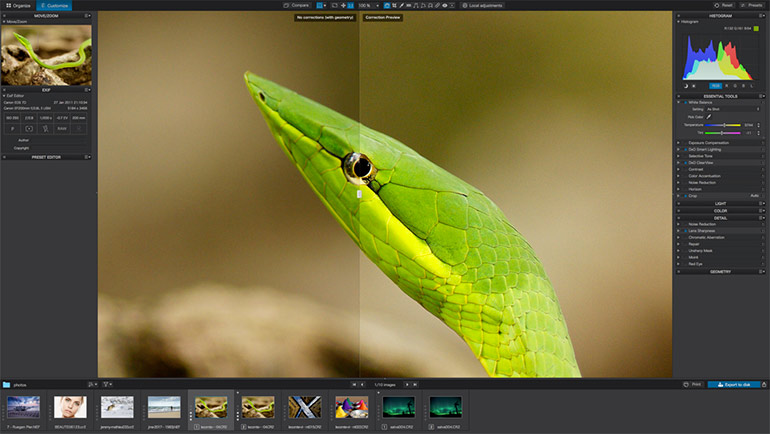Select the RGB histogram channel button
Image resolution: width=770 pixels, height=434 pixels.
(715, 86)
